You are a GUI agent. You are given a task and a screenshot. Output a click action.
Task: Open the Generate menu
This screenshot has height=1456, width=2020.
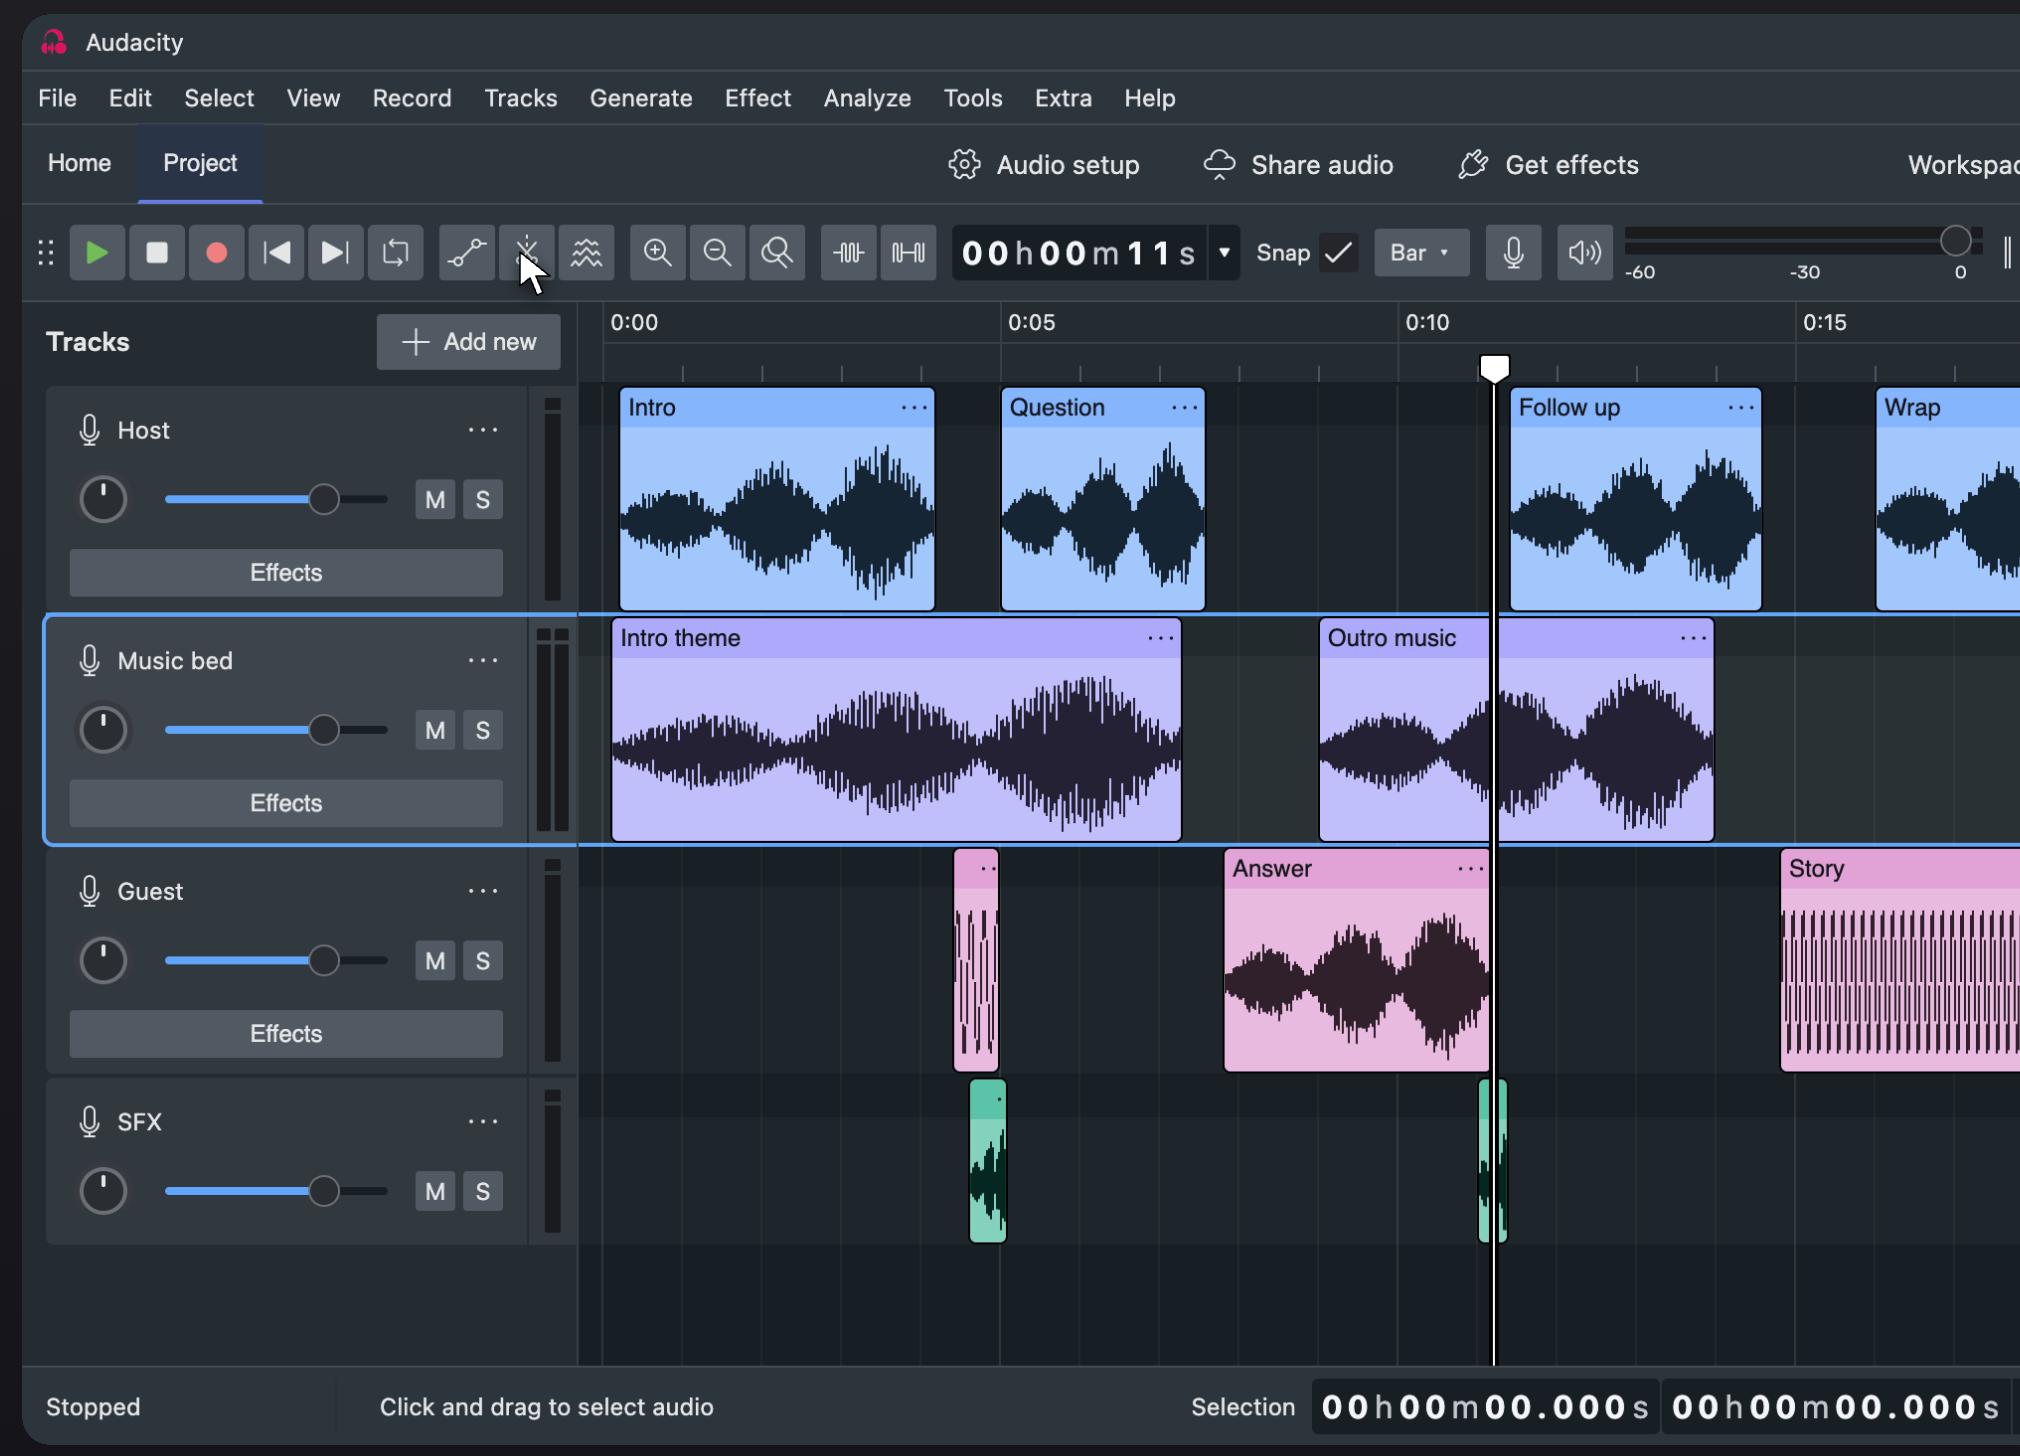tap(641, 98)
